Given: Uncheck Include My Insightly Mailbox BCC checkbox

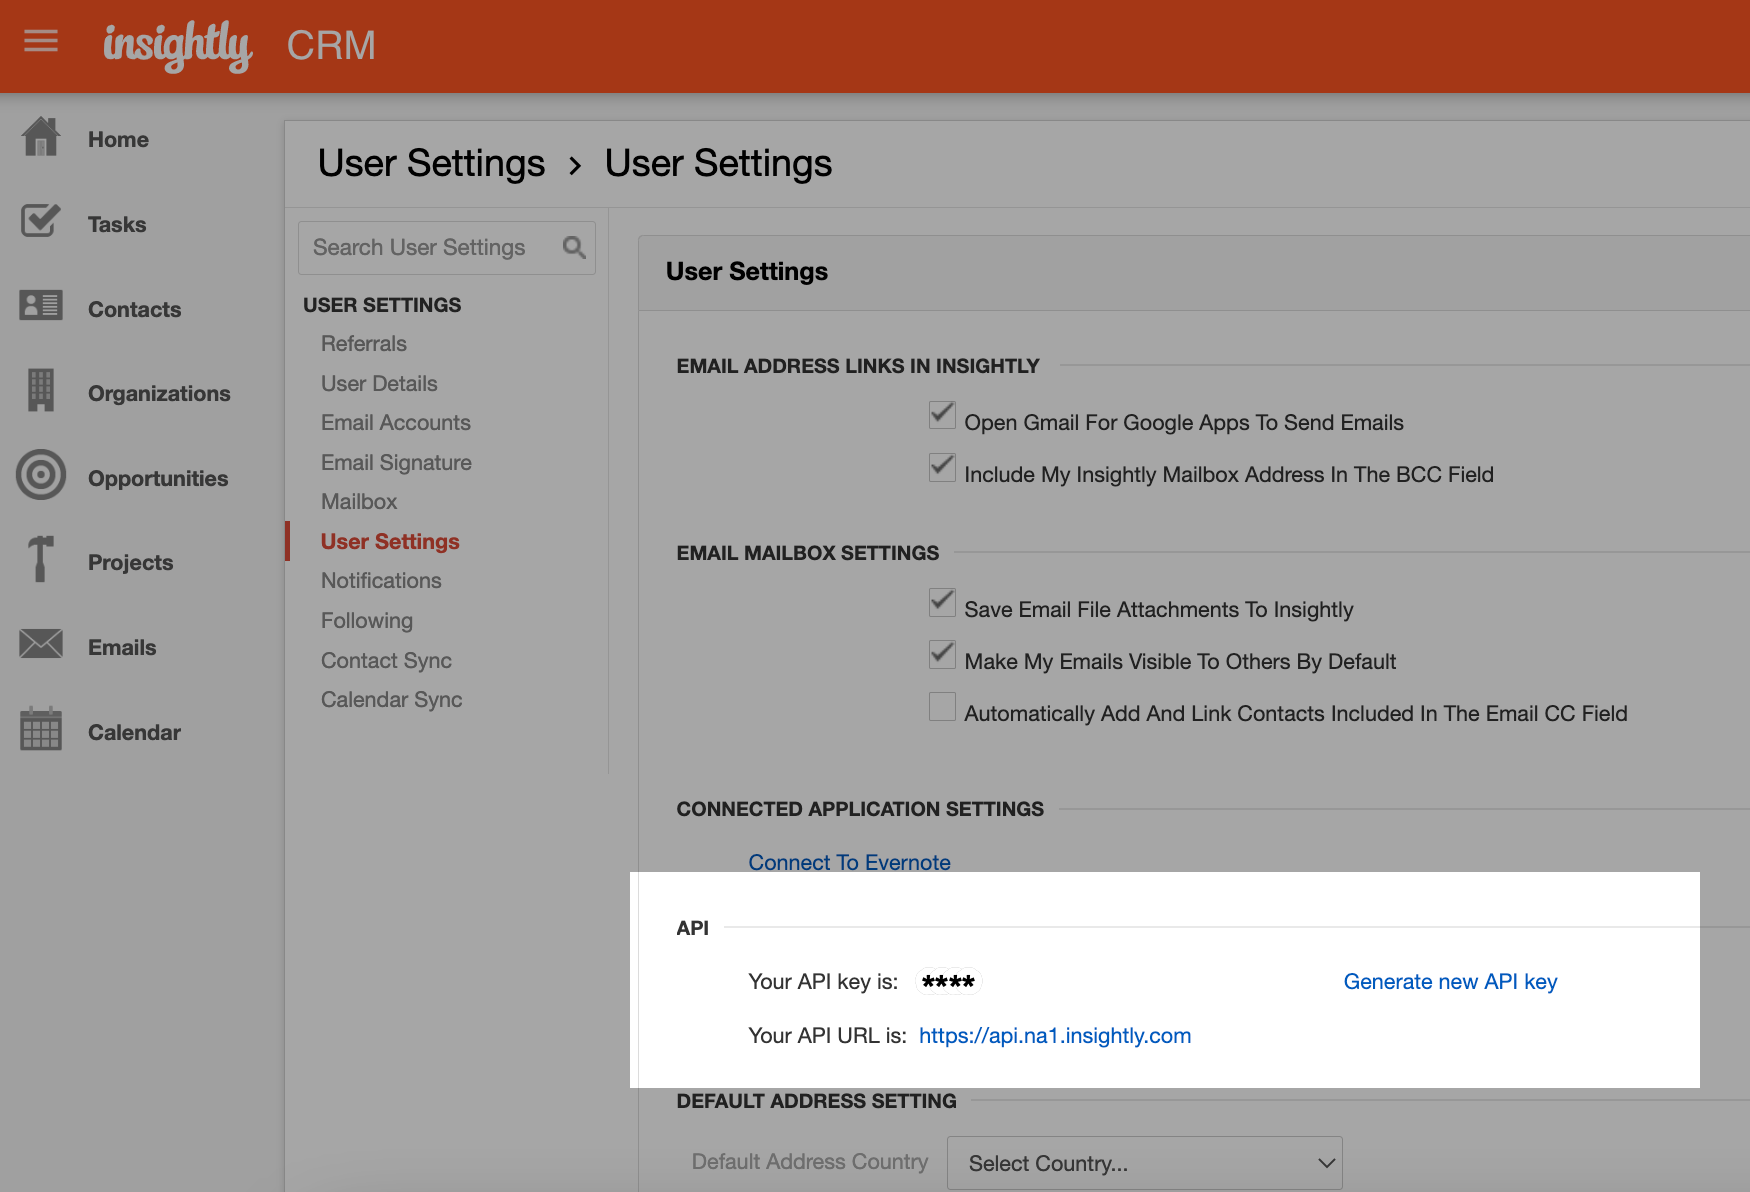Looking at the screenshot, I should pyautogui.click(x=942, y=467).
